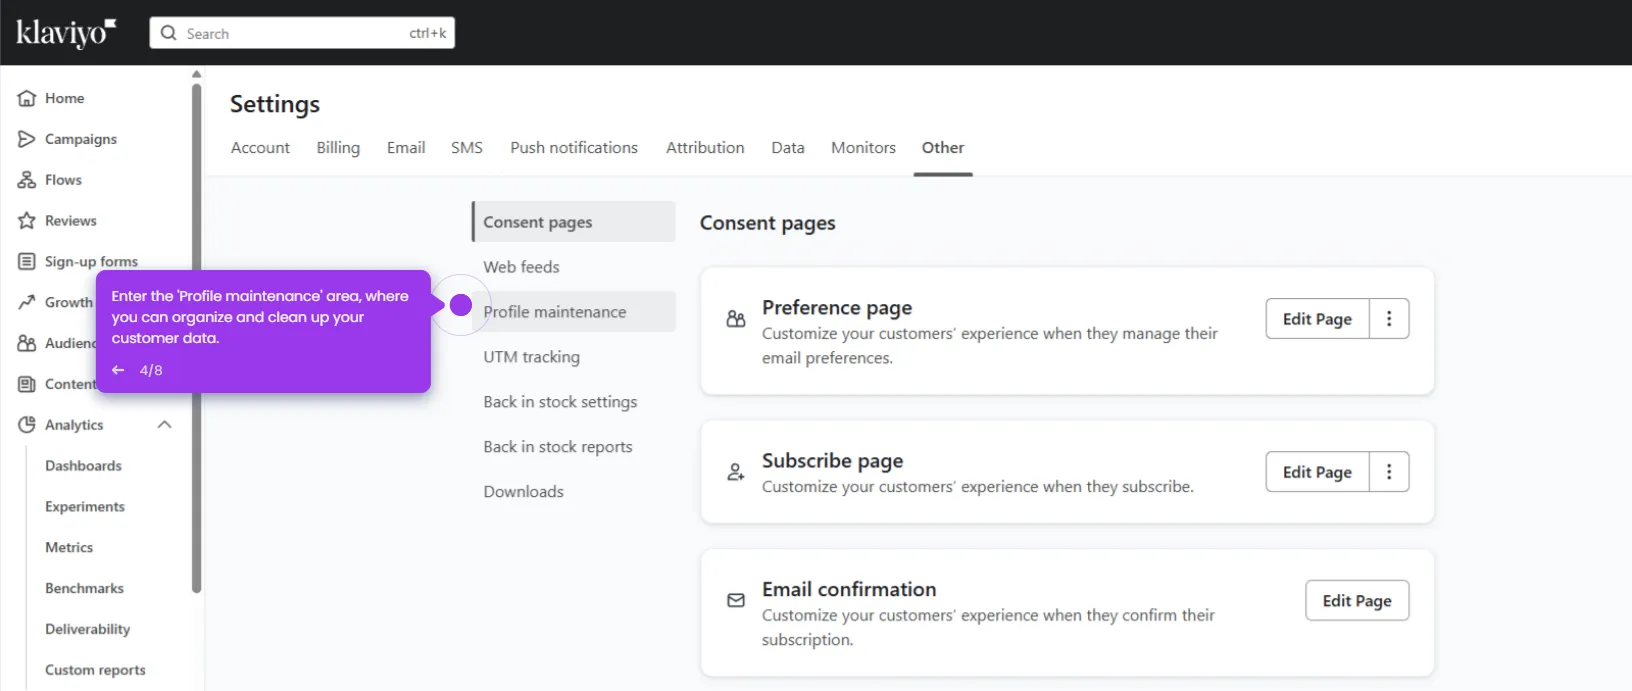Switch to the Data tab
Viewport: 1632px width, 691px height.
tap(788, 148)
